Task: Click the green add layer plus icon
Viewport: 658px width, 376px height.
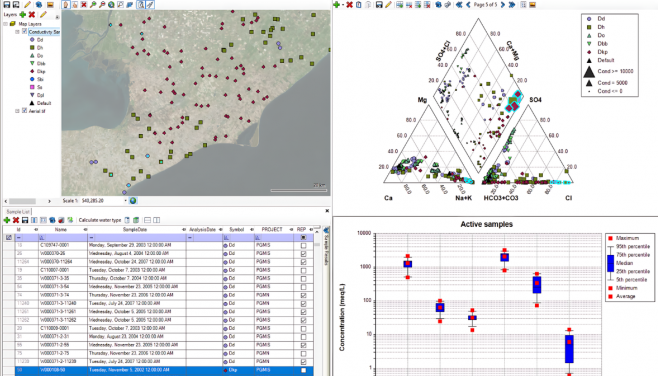Action: click(x=23, y=15)
